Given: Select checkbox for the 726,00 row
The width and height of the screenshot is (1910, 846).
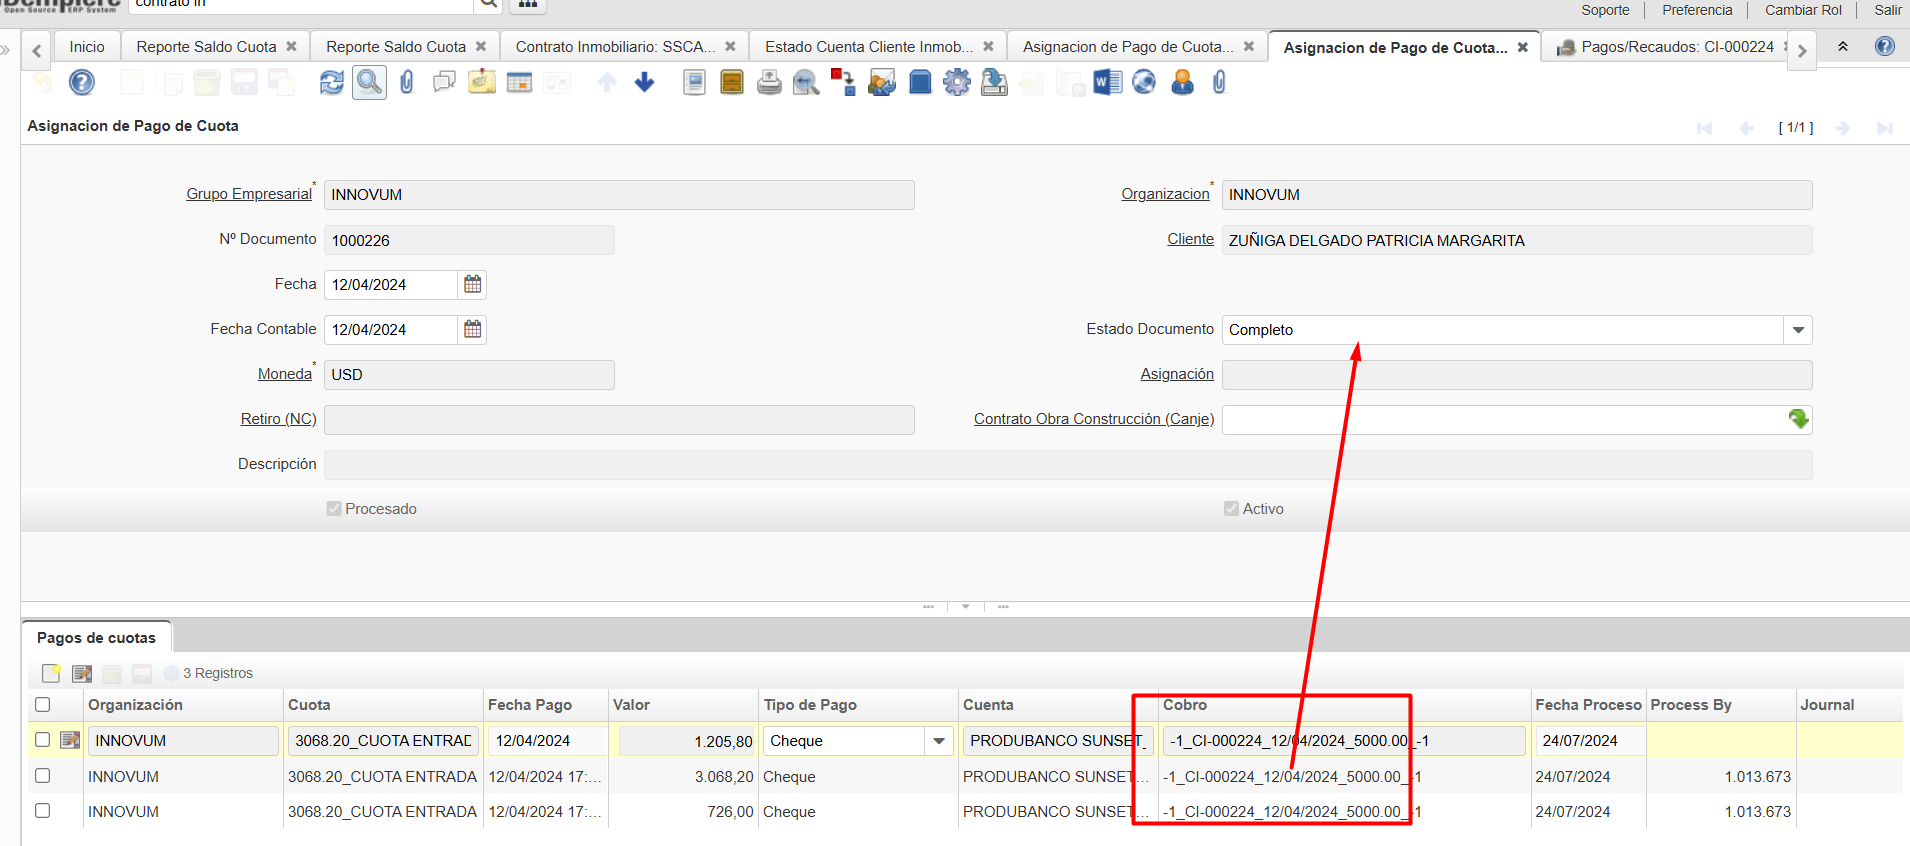Looking at the screenshot, I should click(x=42, y=811).
